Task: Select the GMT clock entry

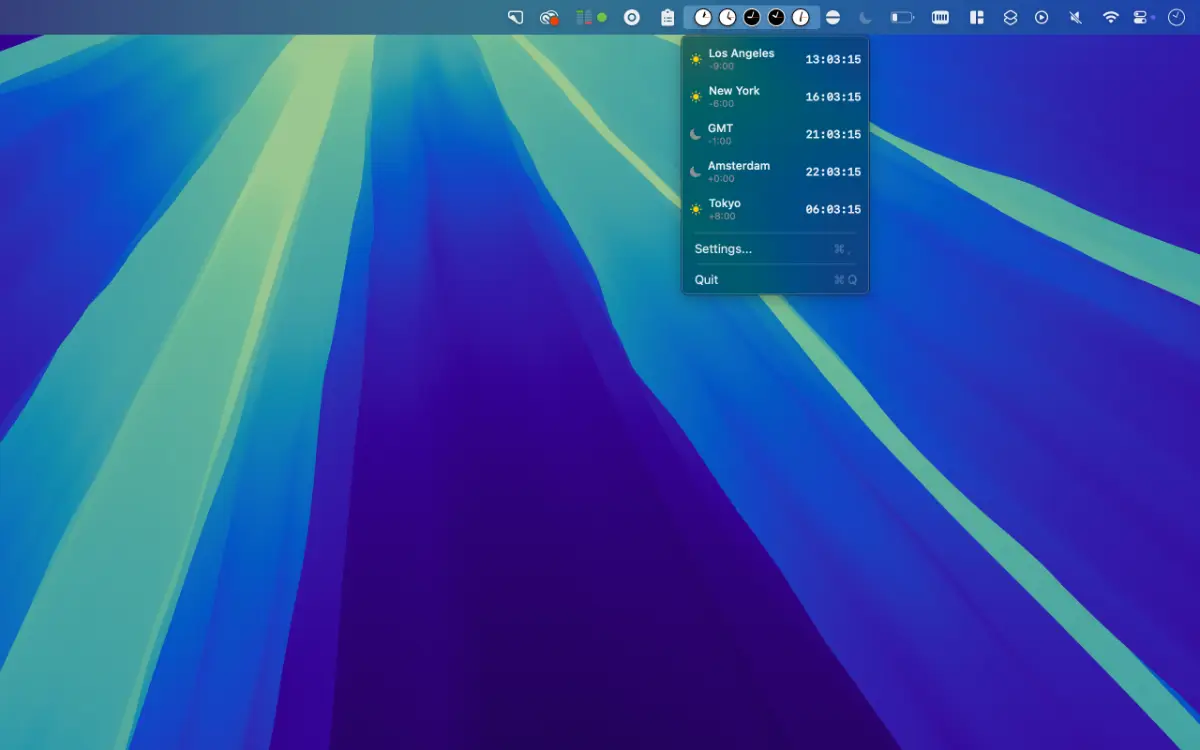Action: click(775, 134)
